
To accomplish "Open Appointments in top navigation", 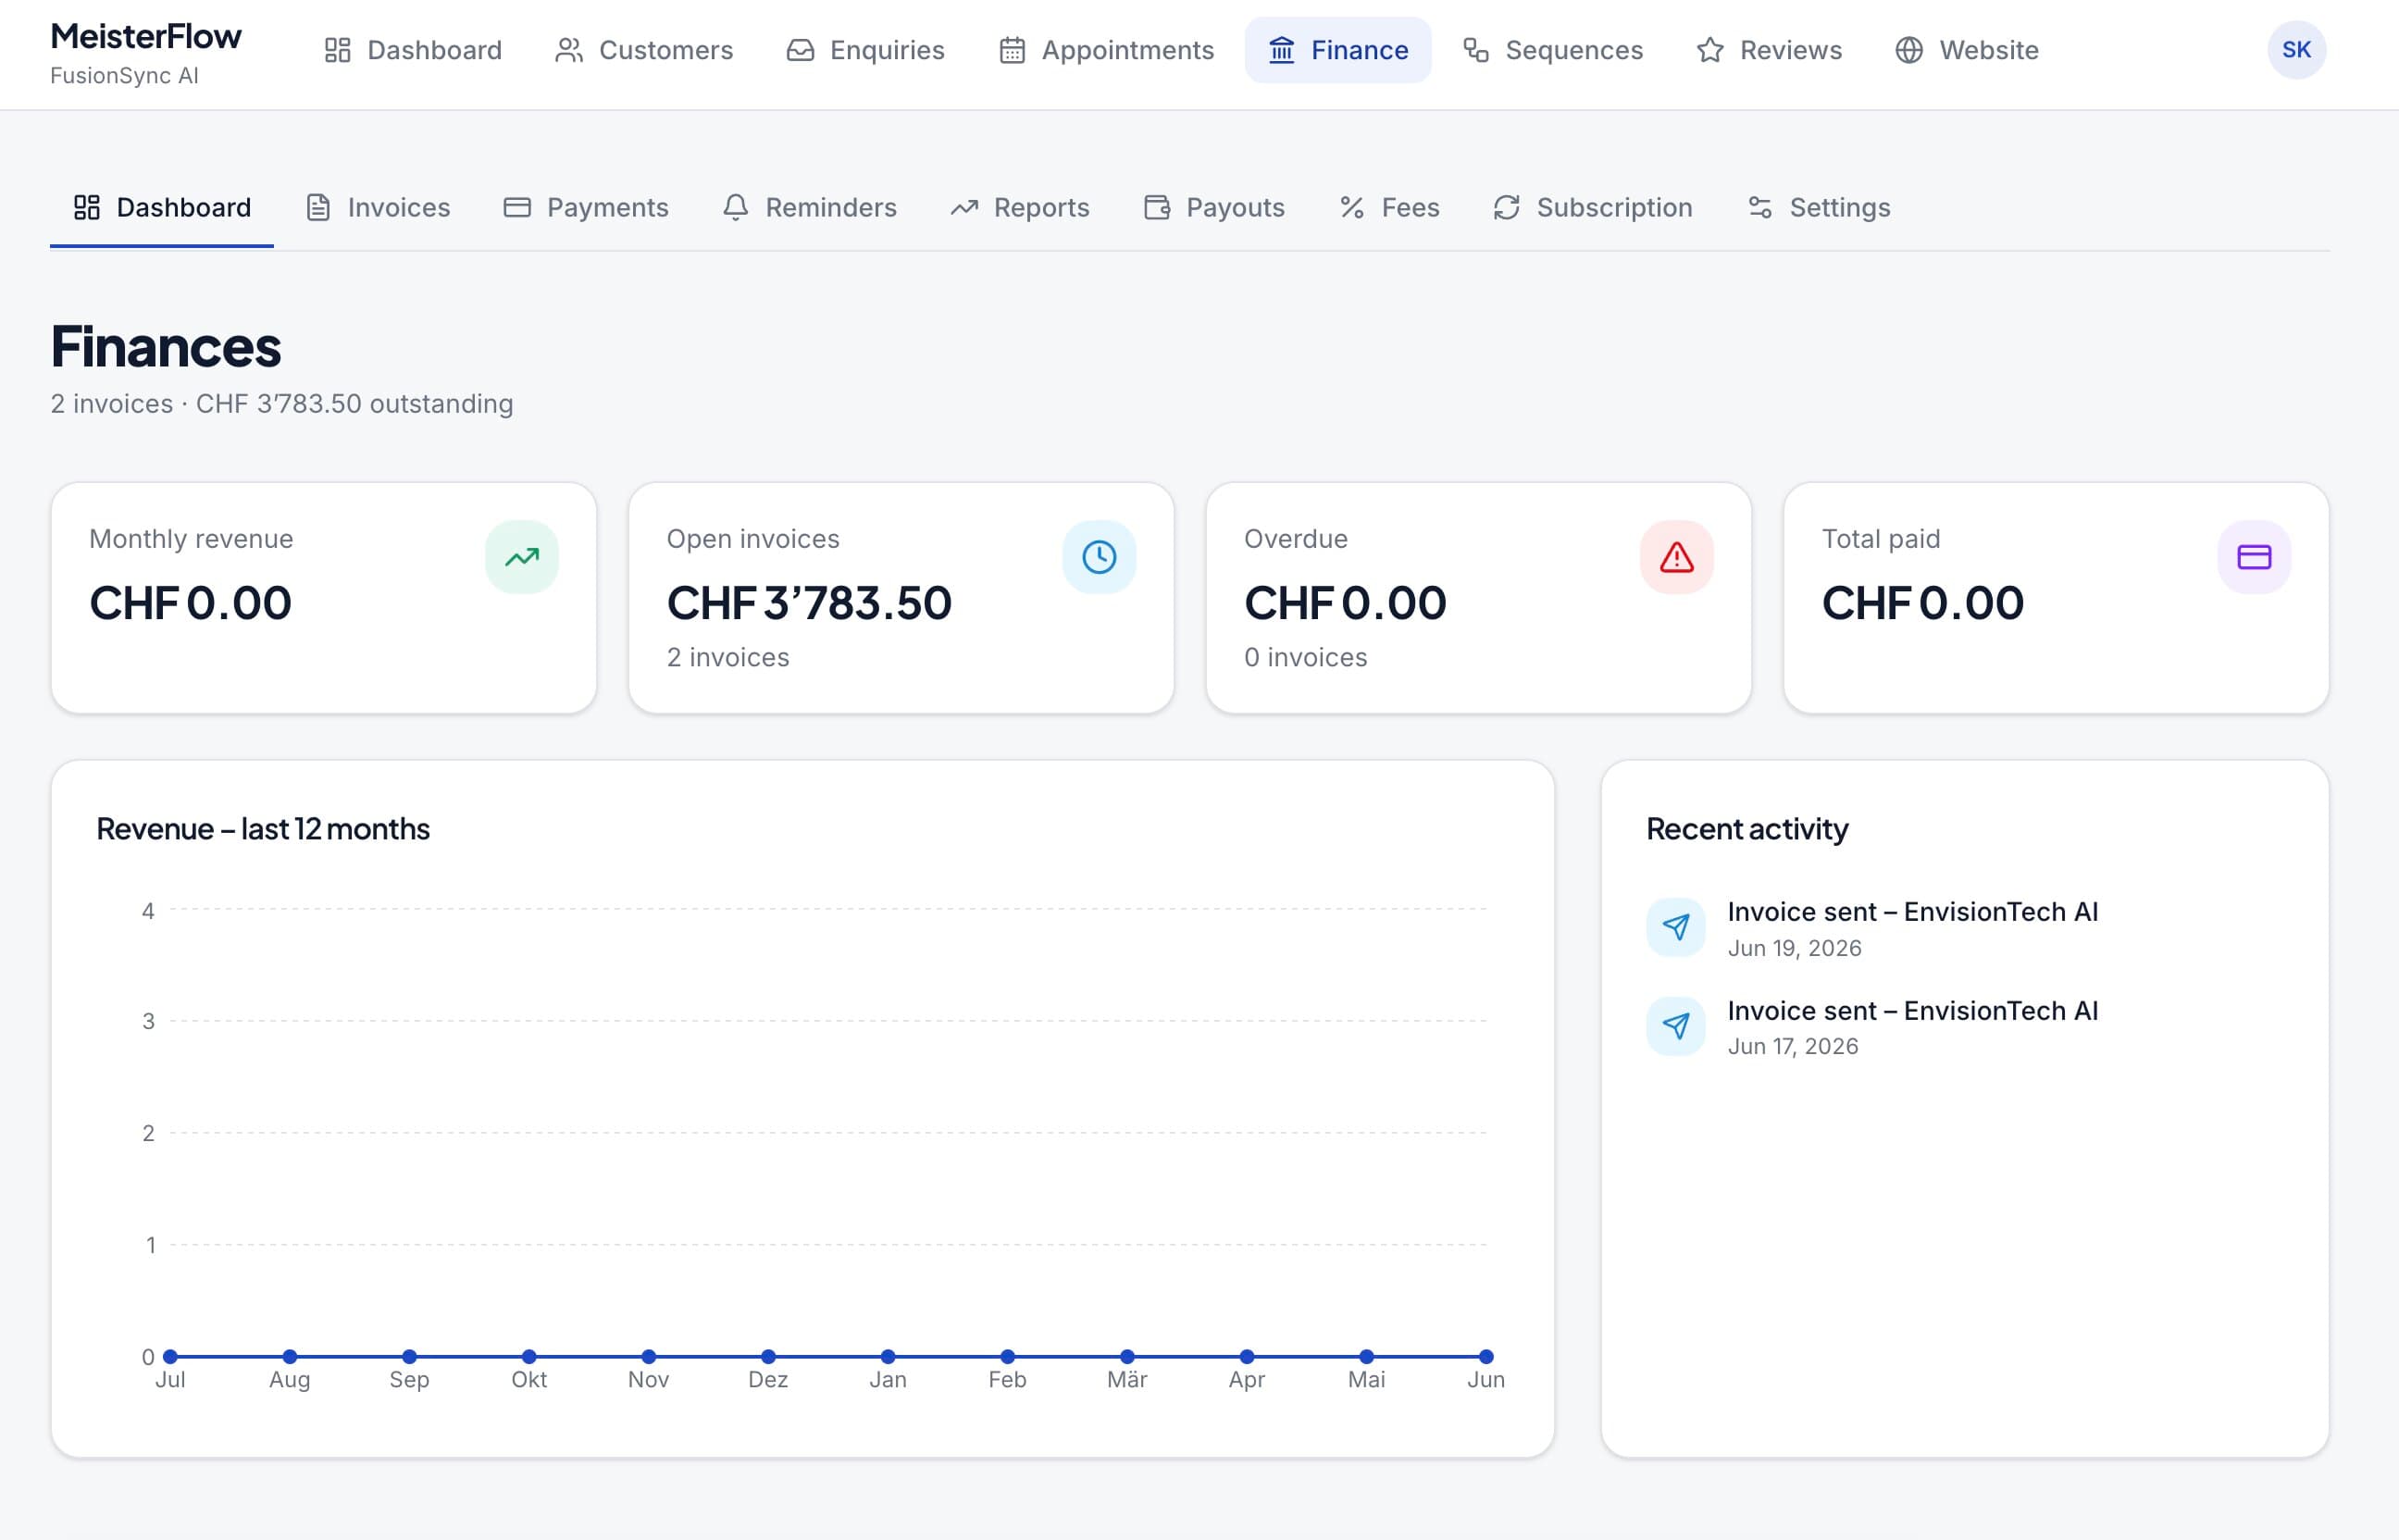I will click(x=1106, y=50).
